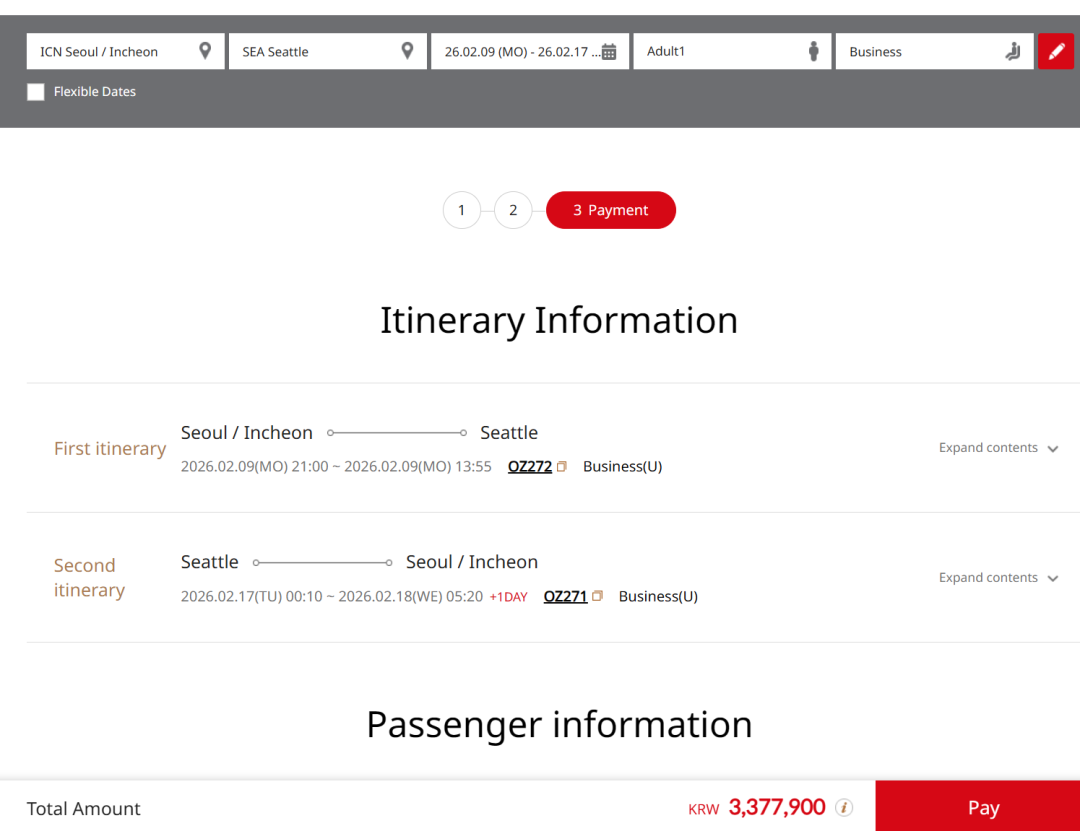This screenshot has width=1080, height=831.
Task: Click the info icon beside total amount
Action: (844, 807)
